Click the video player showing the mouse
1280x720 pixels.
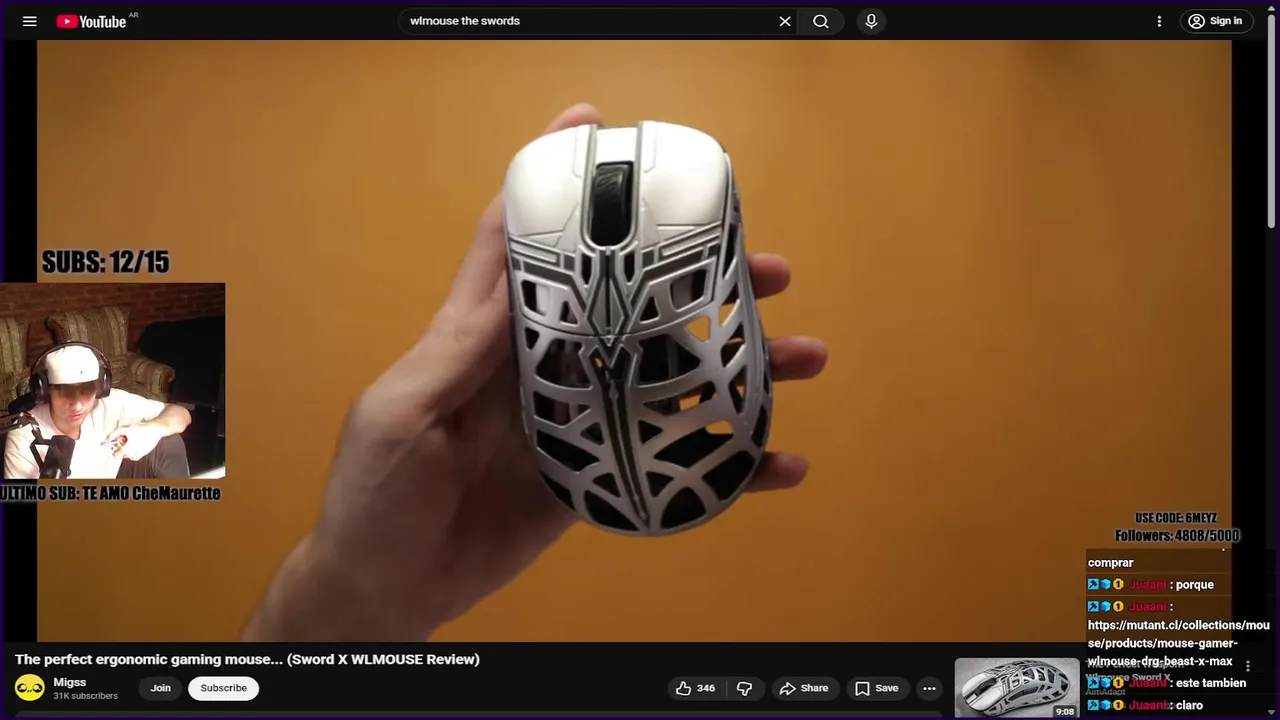634,340
